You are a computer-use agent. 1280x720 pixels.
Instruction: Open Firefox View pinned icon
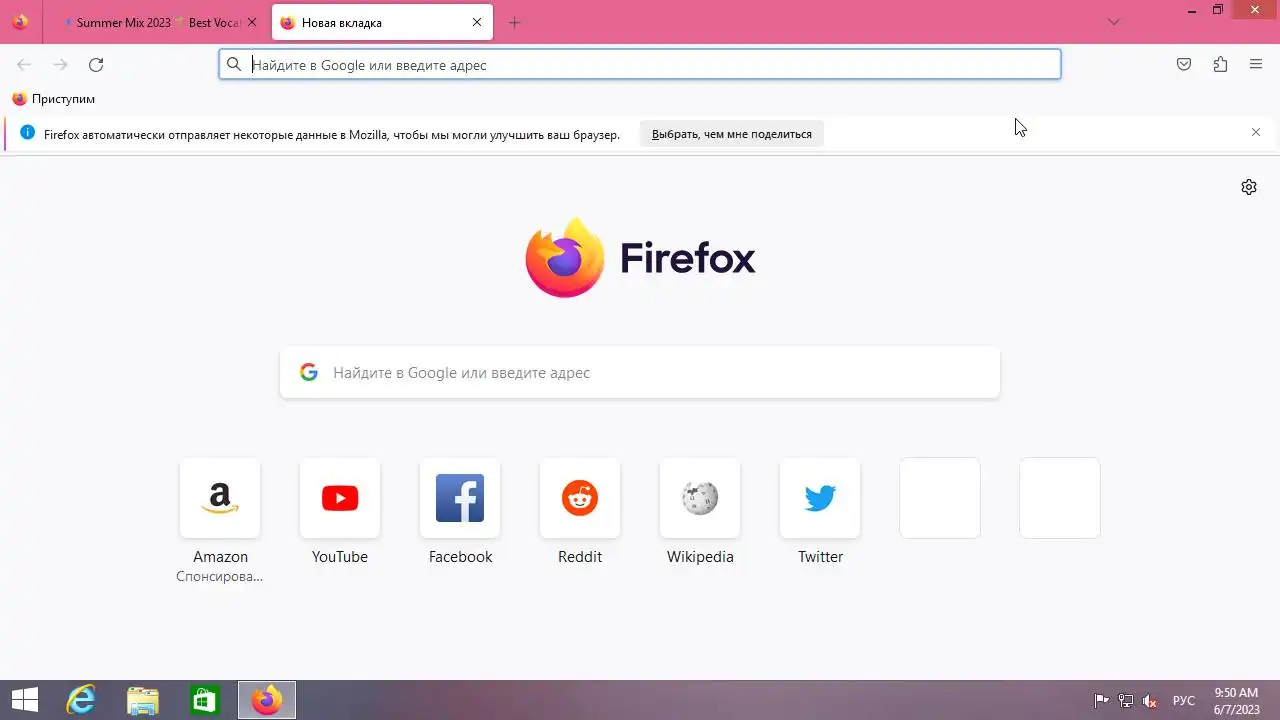pos(20,22)
